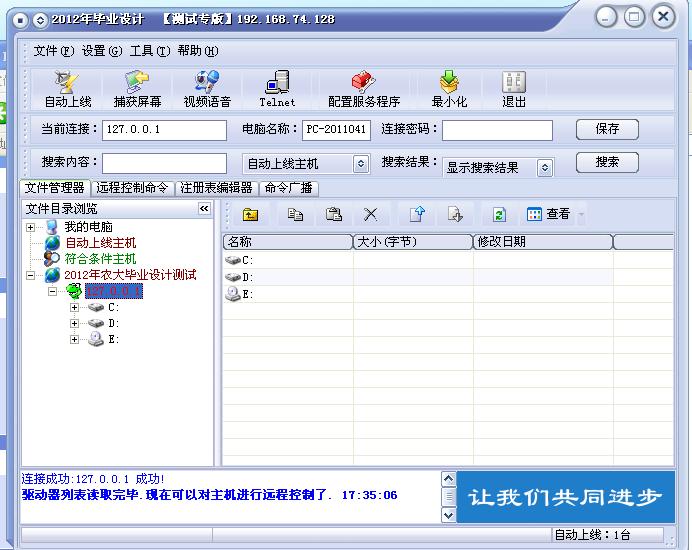This screenshot has height=550, width=692.
Task: Expand the E: drive node
Action: coord(74,339)
